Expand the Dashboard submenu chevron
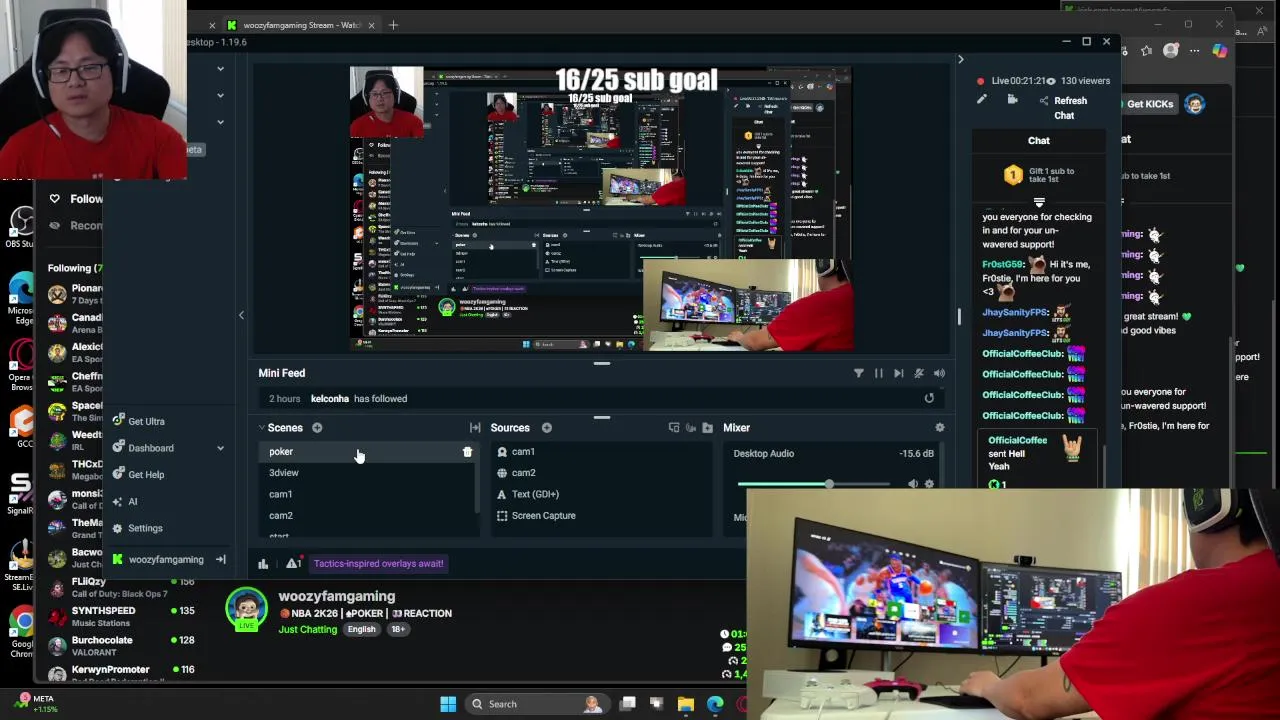Viewport: 1280px width, 720px height. (220, 448)
